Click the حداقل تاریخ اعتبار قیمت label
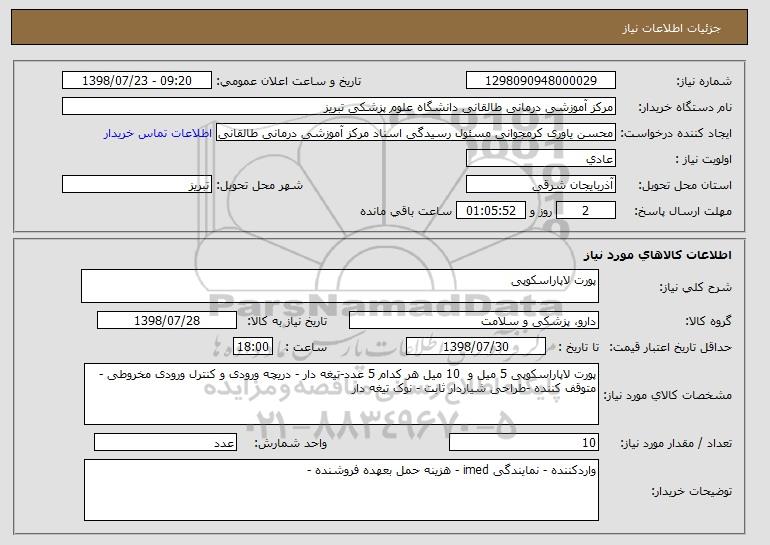770x545 pixels. (x=670, y=348)
